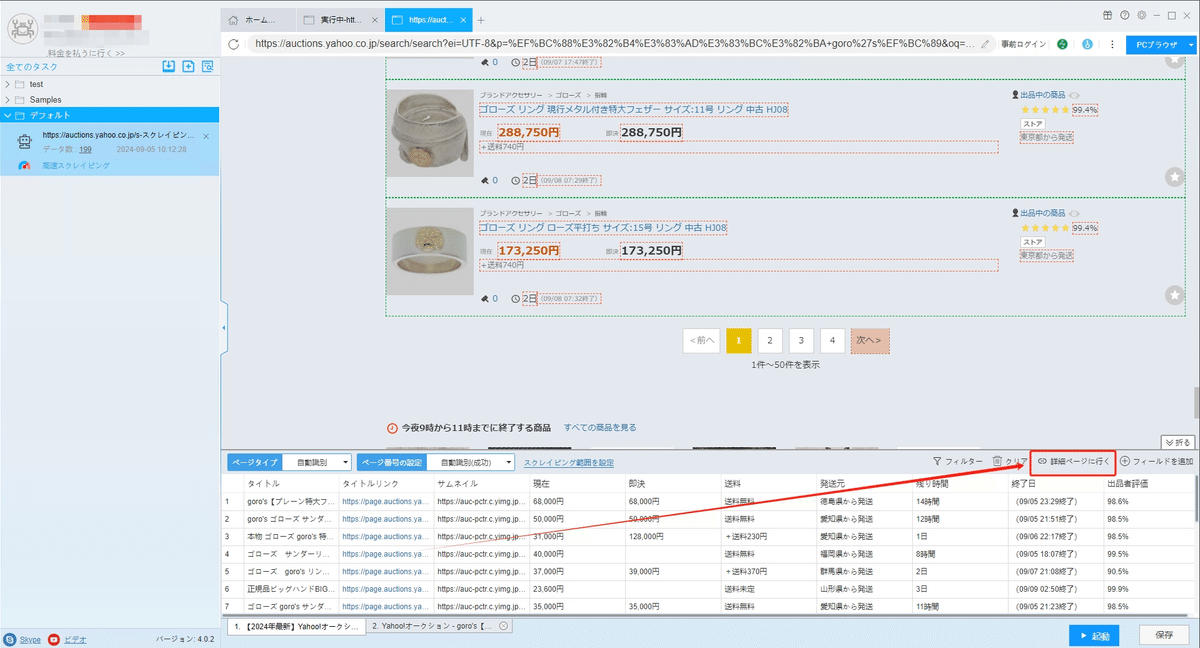1200x648 pixels.
Task: Click the ビデオ video icon in status bar
Action: [54, 638]
